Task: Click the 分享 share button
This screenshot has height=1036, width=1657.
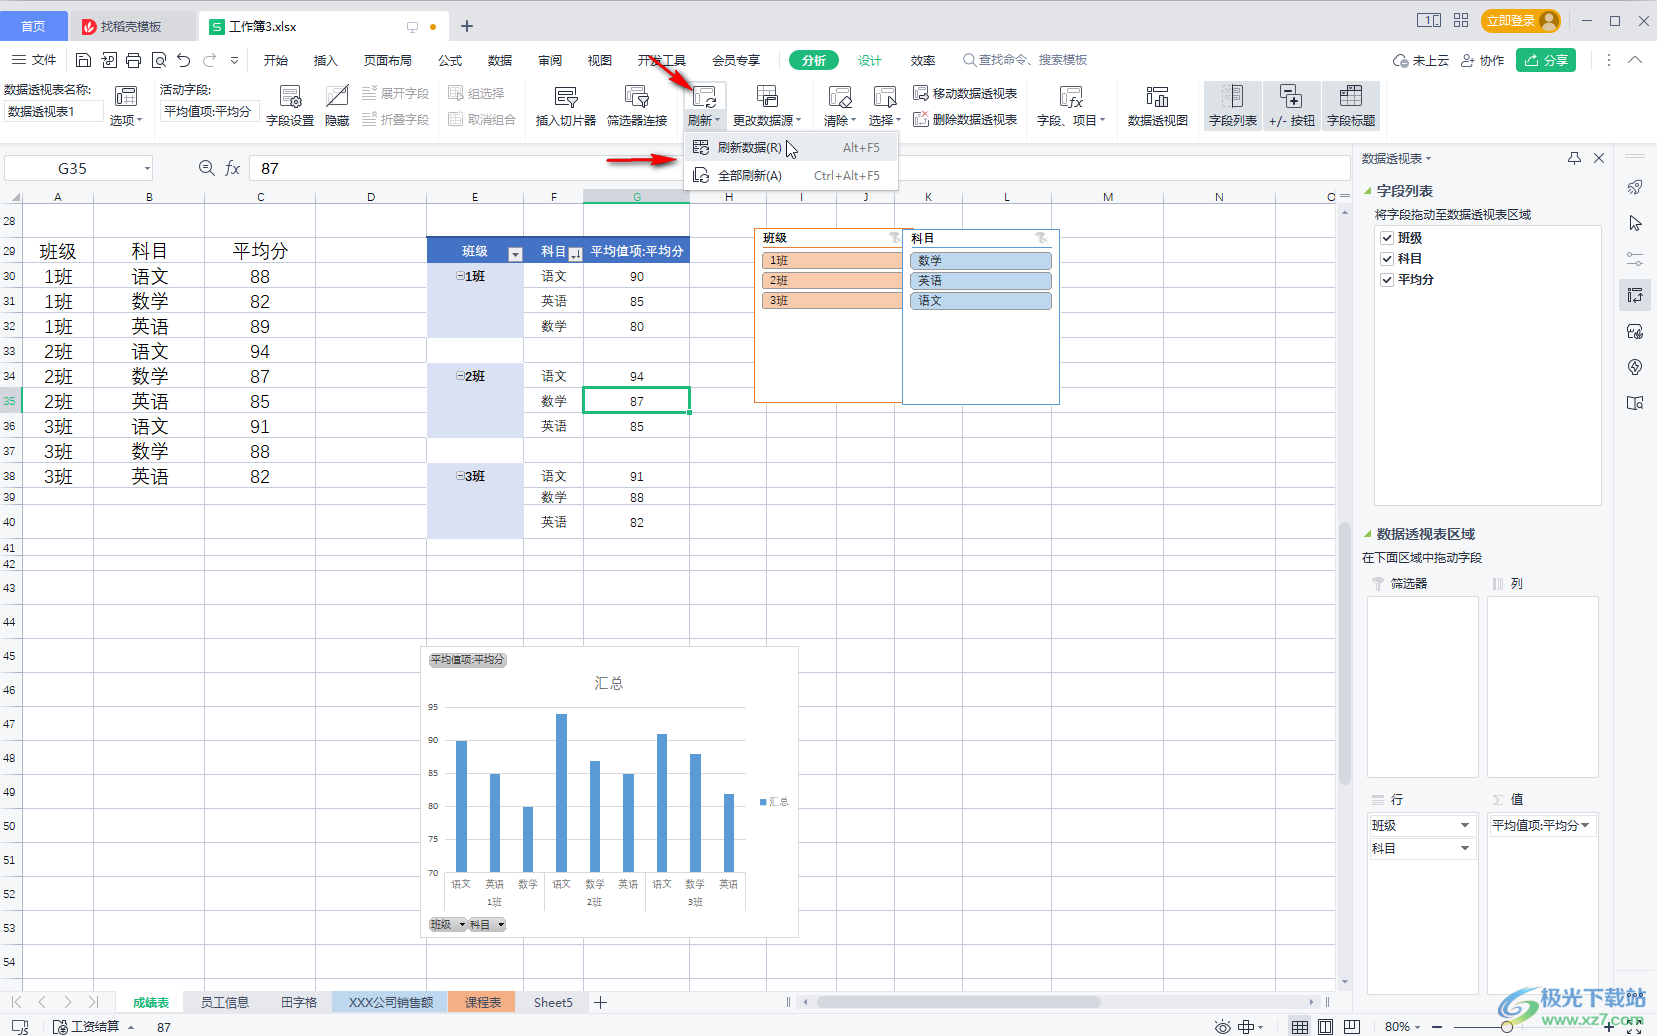Action: (1546, 60)
